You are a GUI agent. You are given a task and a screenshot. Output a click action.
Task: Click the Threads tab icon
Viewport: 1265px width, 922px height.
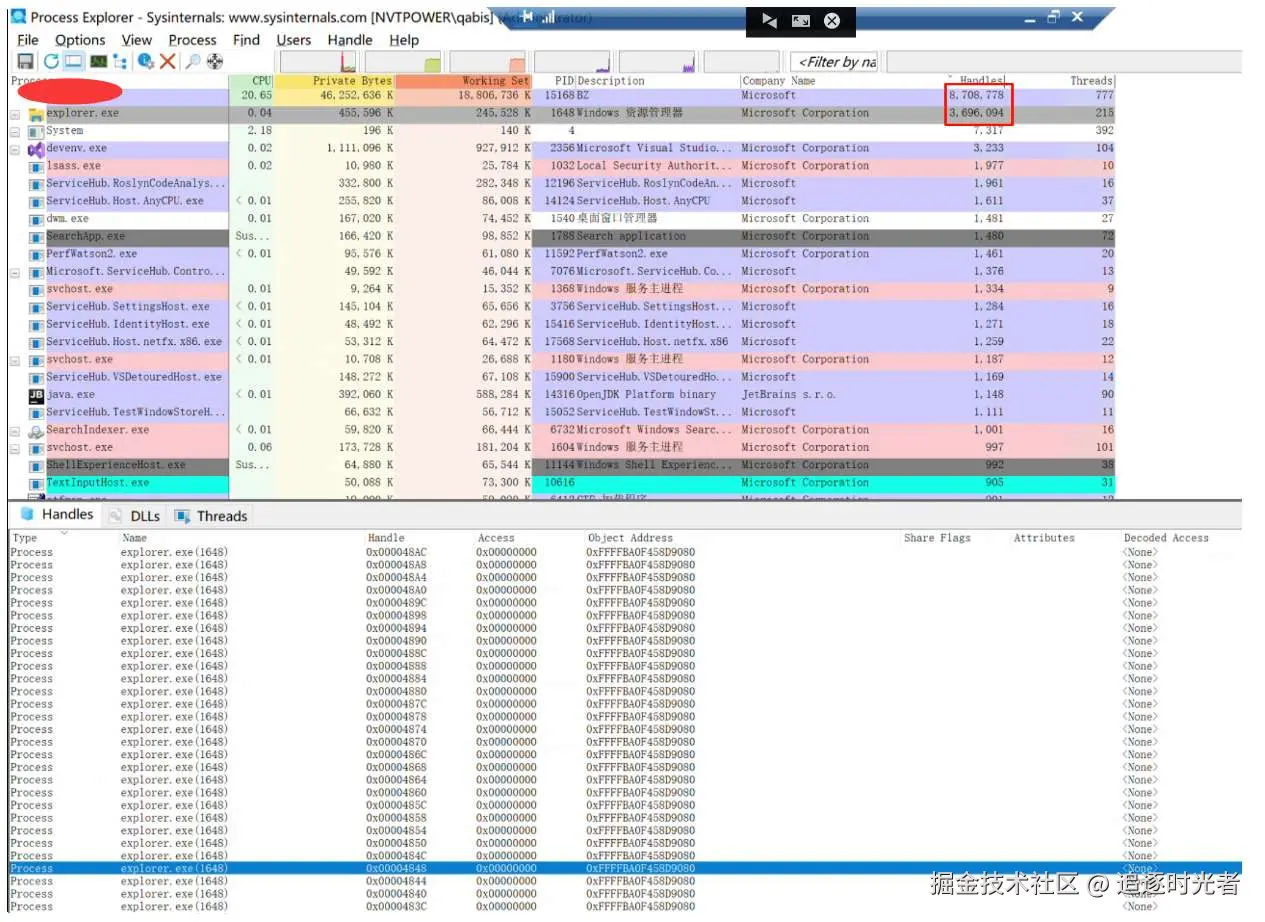182,516
